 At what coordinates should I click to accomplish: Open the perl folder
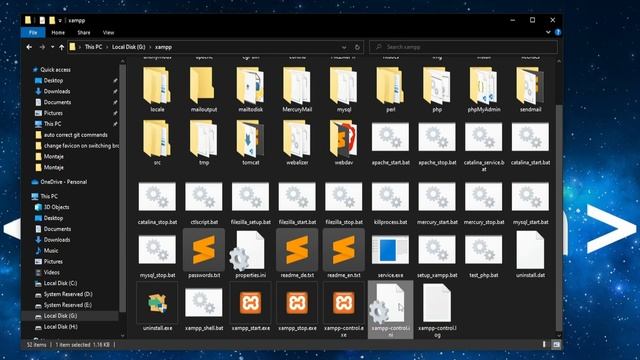(x=390, y=90)
